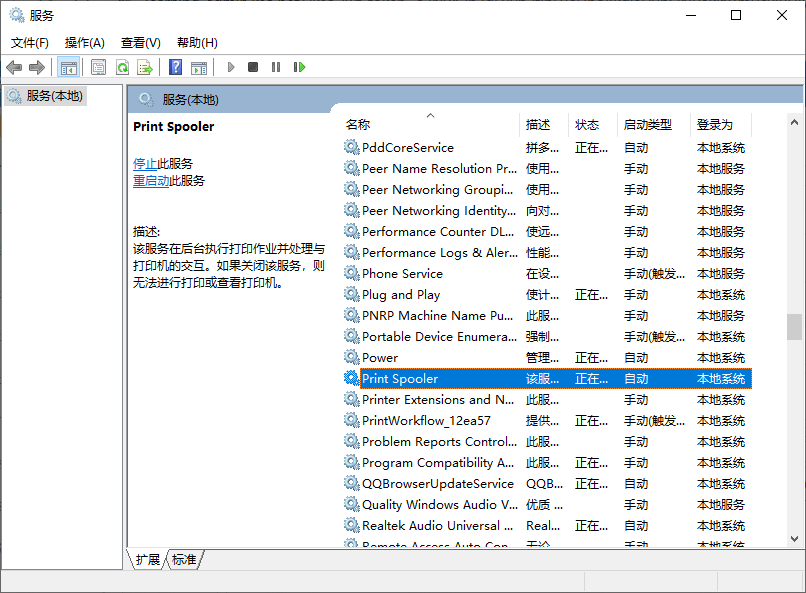This screenshot has height=593, width=806.
Task: Click gear icon of PddCoreService row
Action: (x=352, y=147)
